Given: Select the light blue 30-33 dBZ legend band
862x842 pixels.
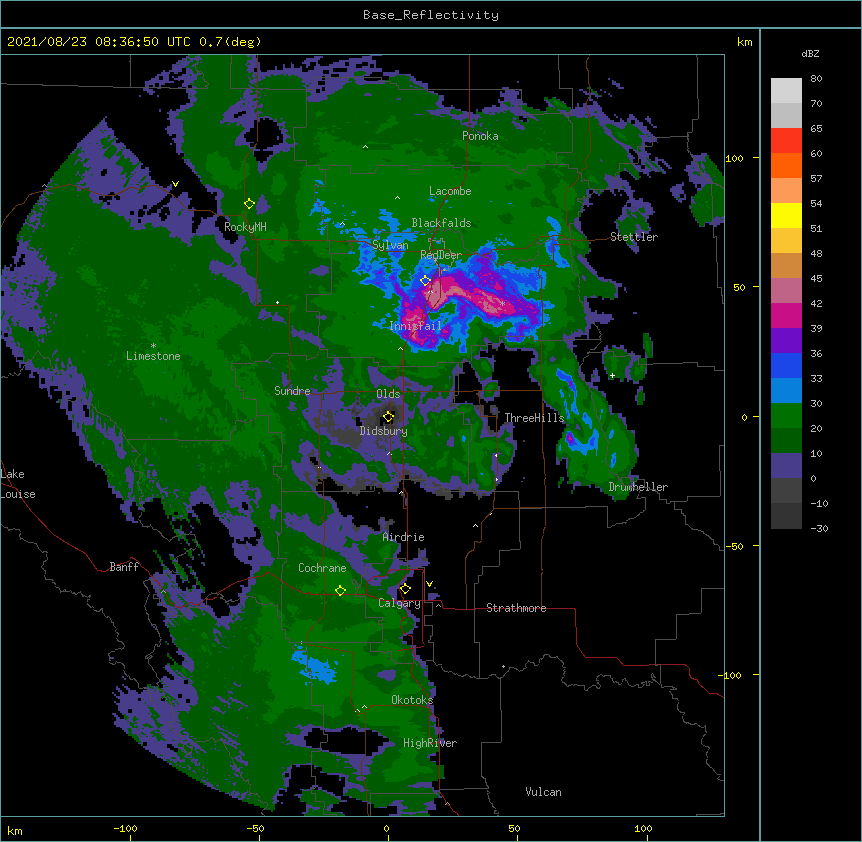Looking at the screenshot, I should point(786,391).
